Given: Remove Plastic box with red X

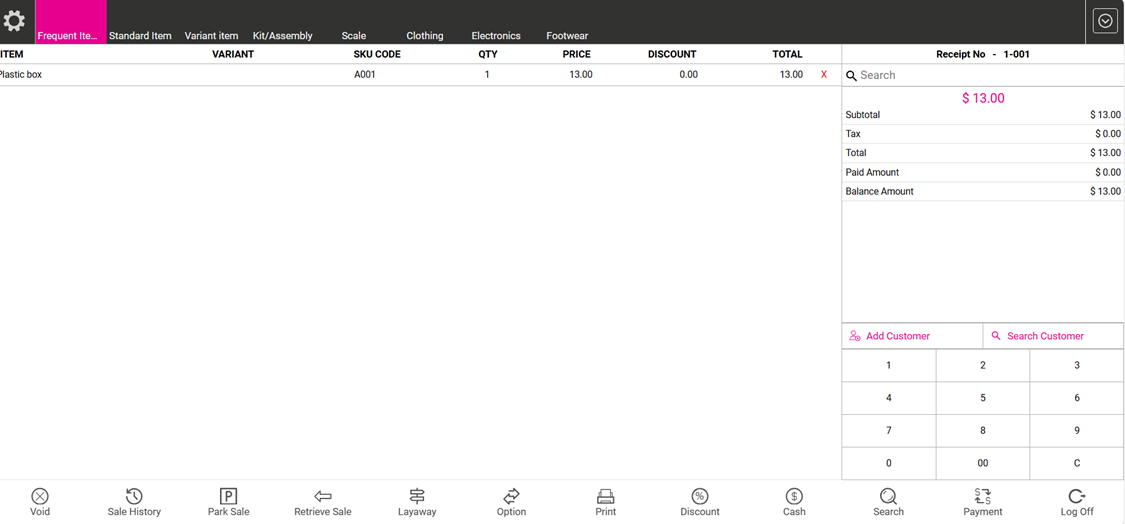Looking at the screenshot, I should 824,75.
